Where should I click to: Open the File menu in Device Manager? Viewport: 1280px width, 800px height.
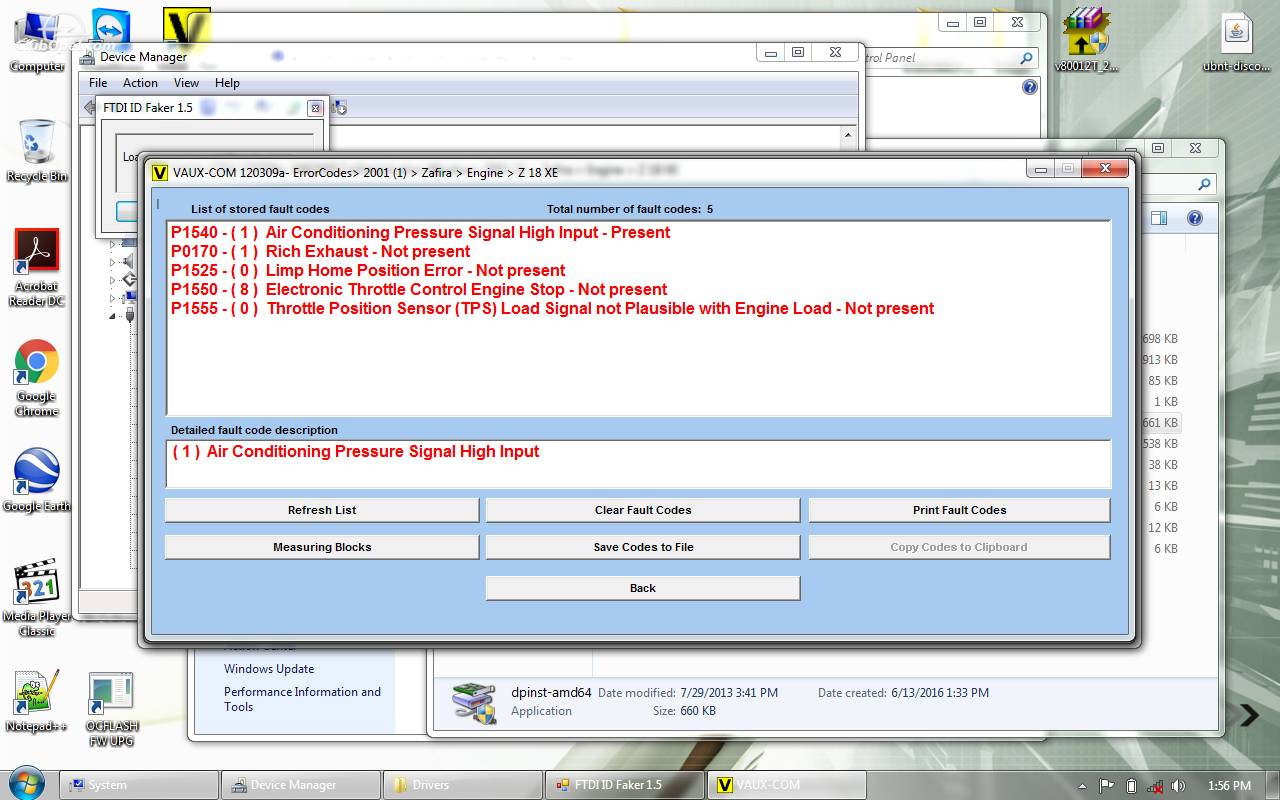(98, 83)
